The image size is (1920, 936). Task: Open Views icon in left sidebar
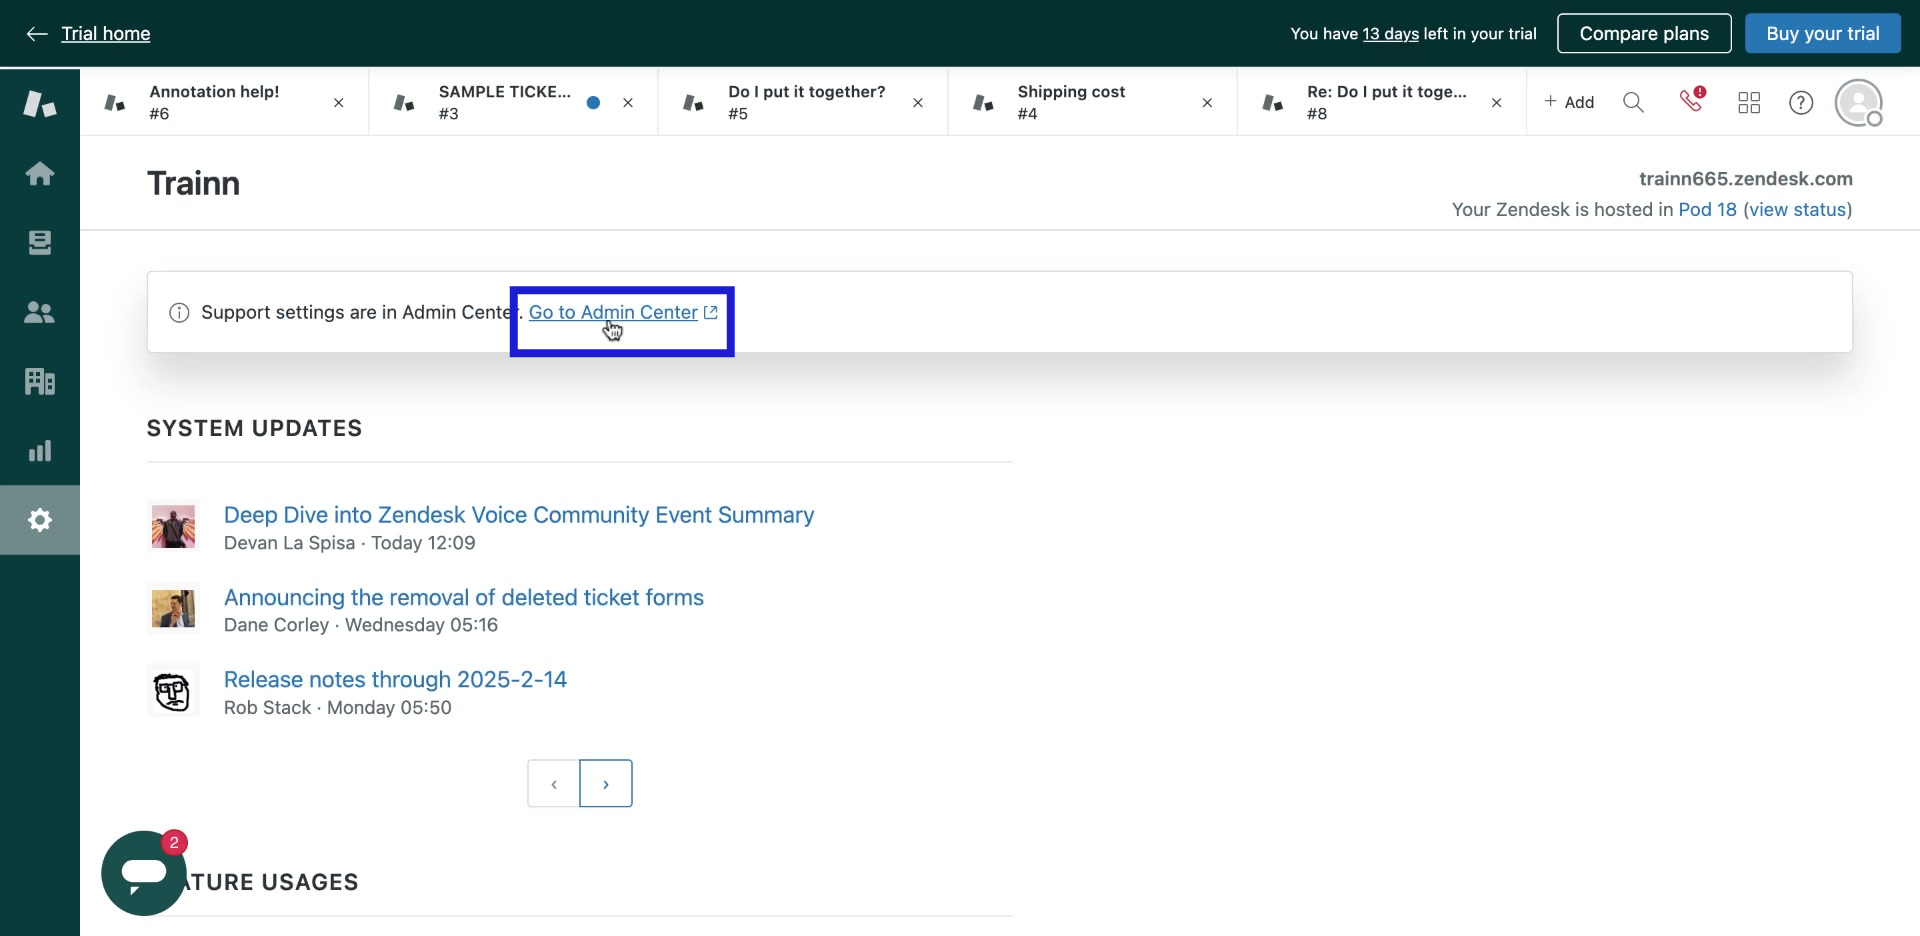click(x=40, y=243)
